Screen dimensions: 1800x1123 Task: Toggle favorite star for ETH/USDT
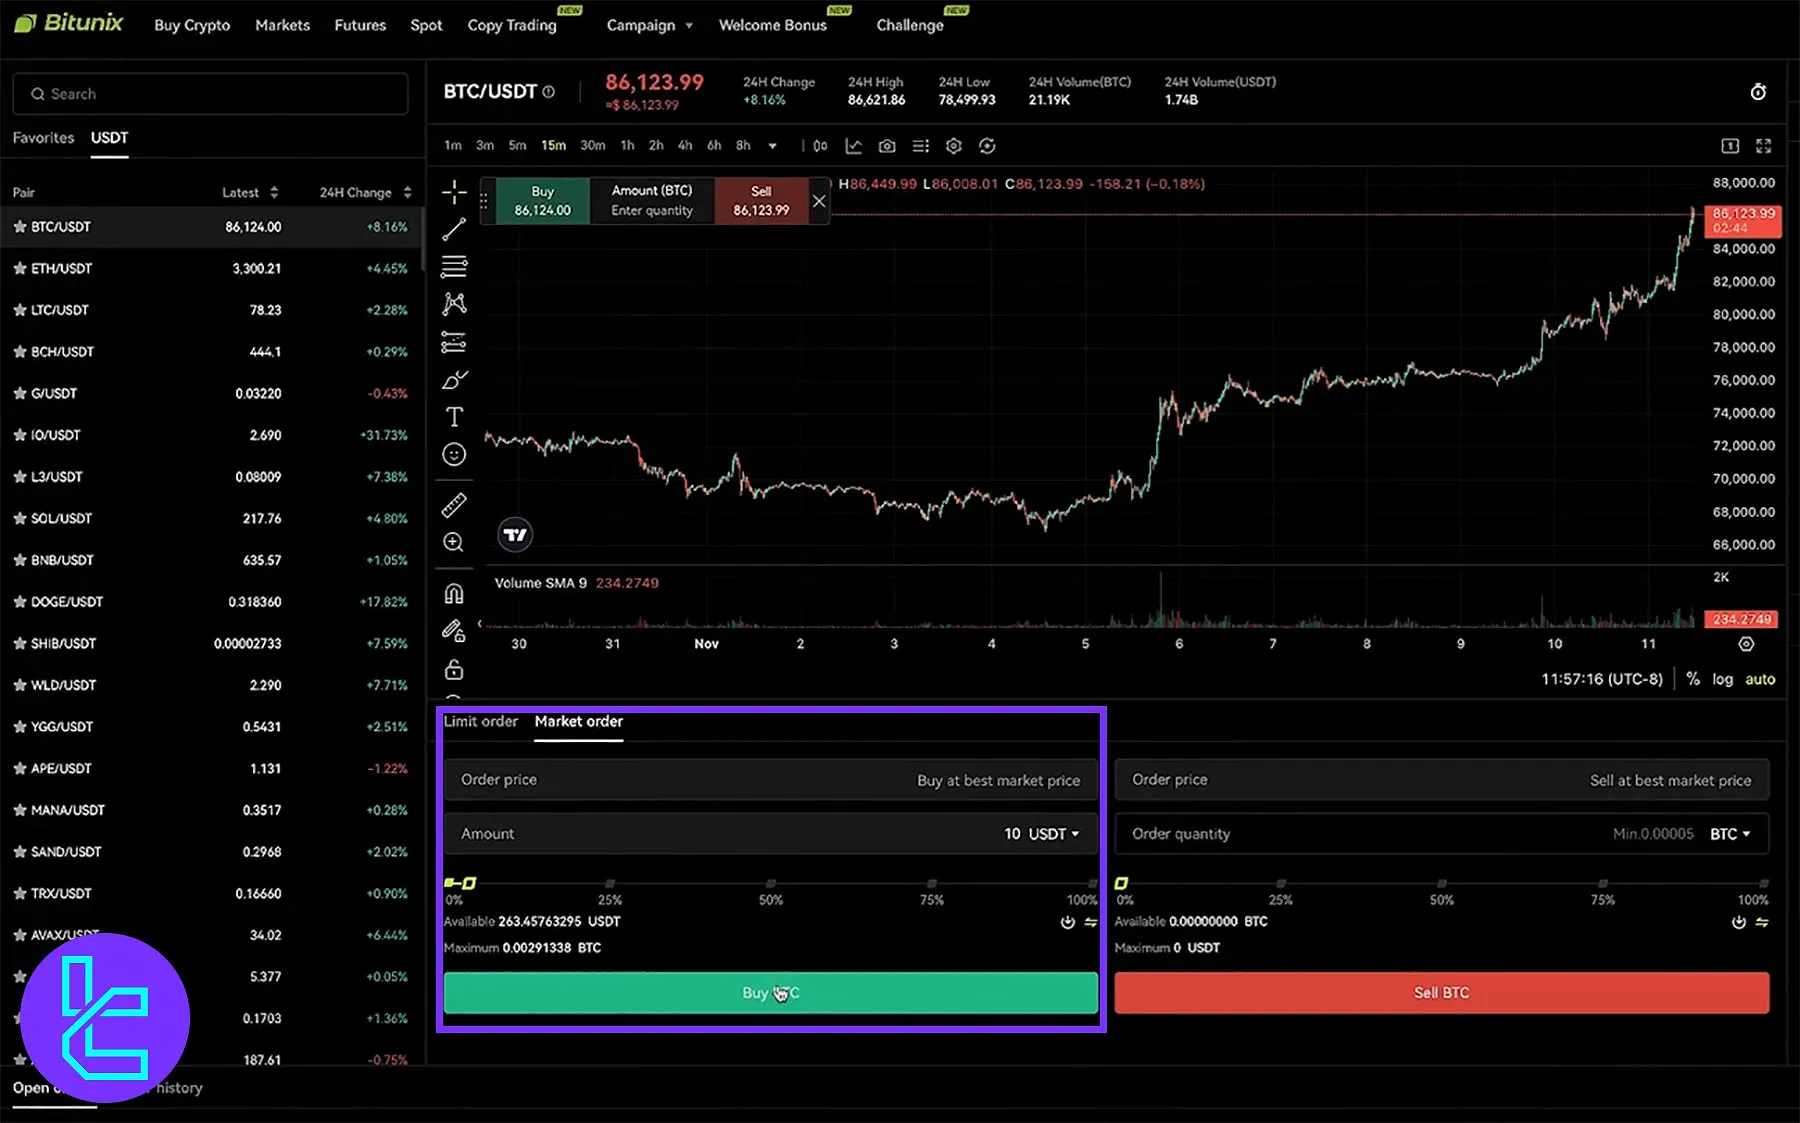point(19,269)
